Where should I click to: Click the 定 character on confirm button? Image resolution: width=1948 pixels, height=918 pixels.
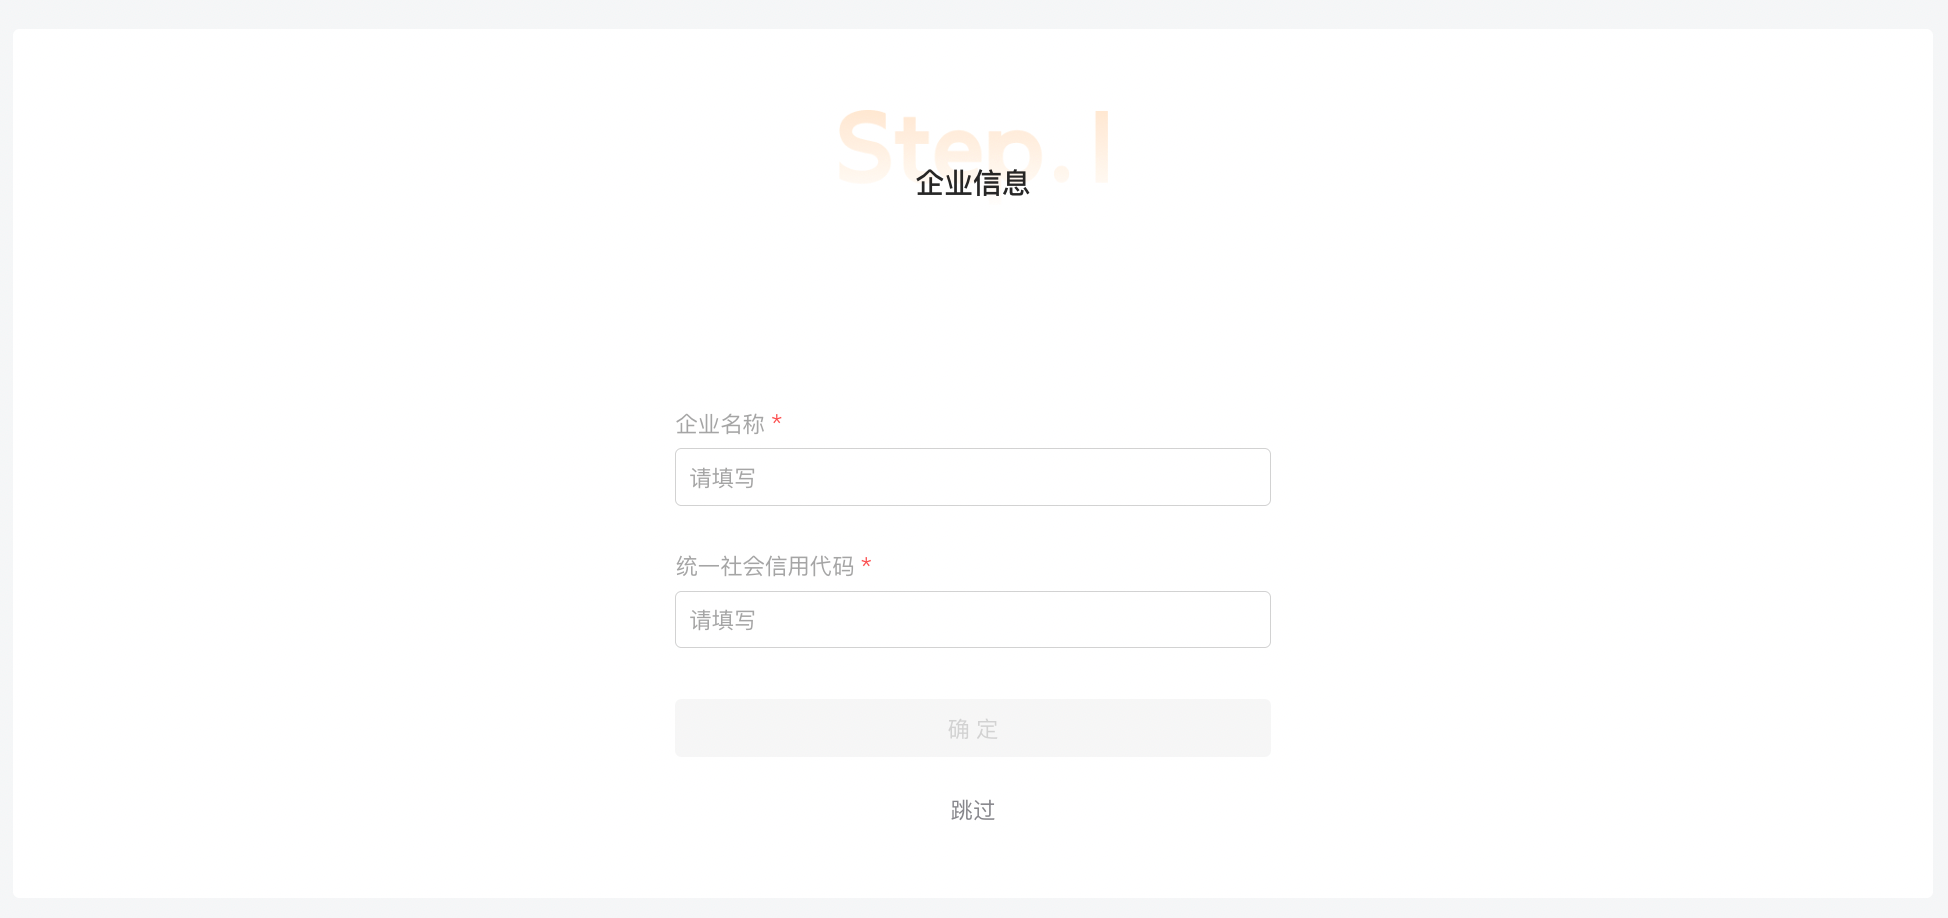(x=988, y=729)
